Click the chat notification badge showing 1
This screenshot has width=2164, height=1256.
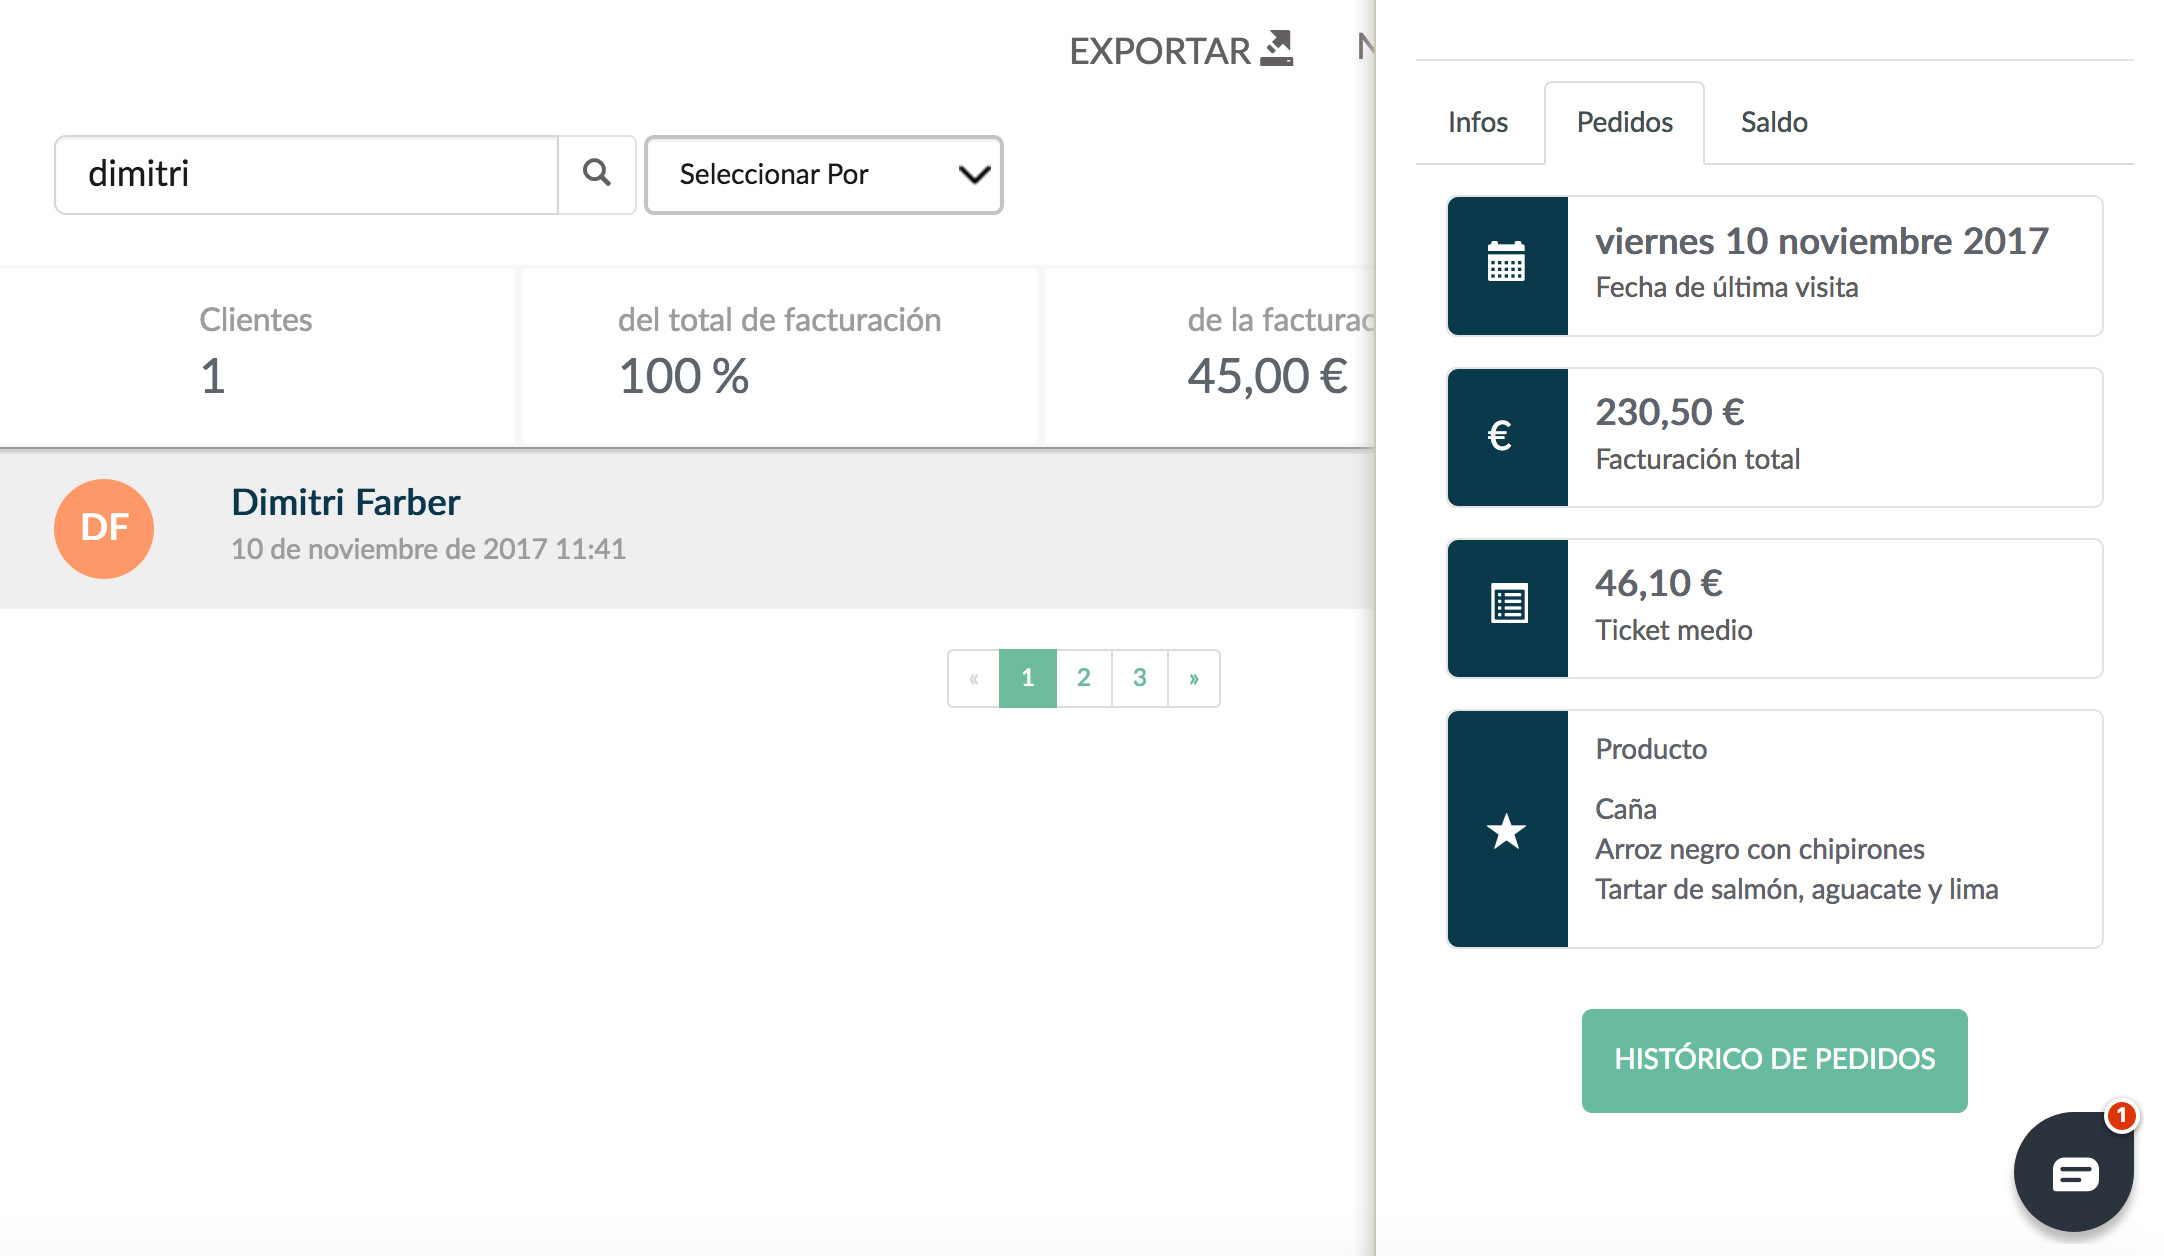pos(2121,1115)
